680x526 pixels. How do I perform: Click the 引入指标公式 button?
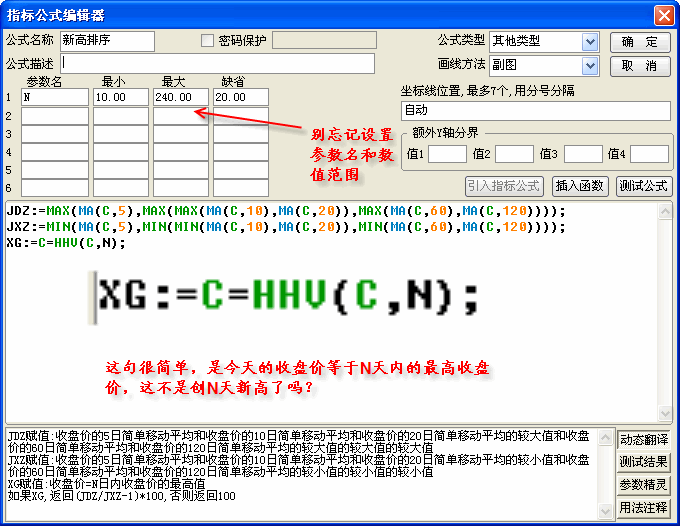(x=504, y=186)
